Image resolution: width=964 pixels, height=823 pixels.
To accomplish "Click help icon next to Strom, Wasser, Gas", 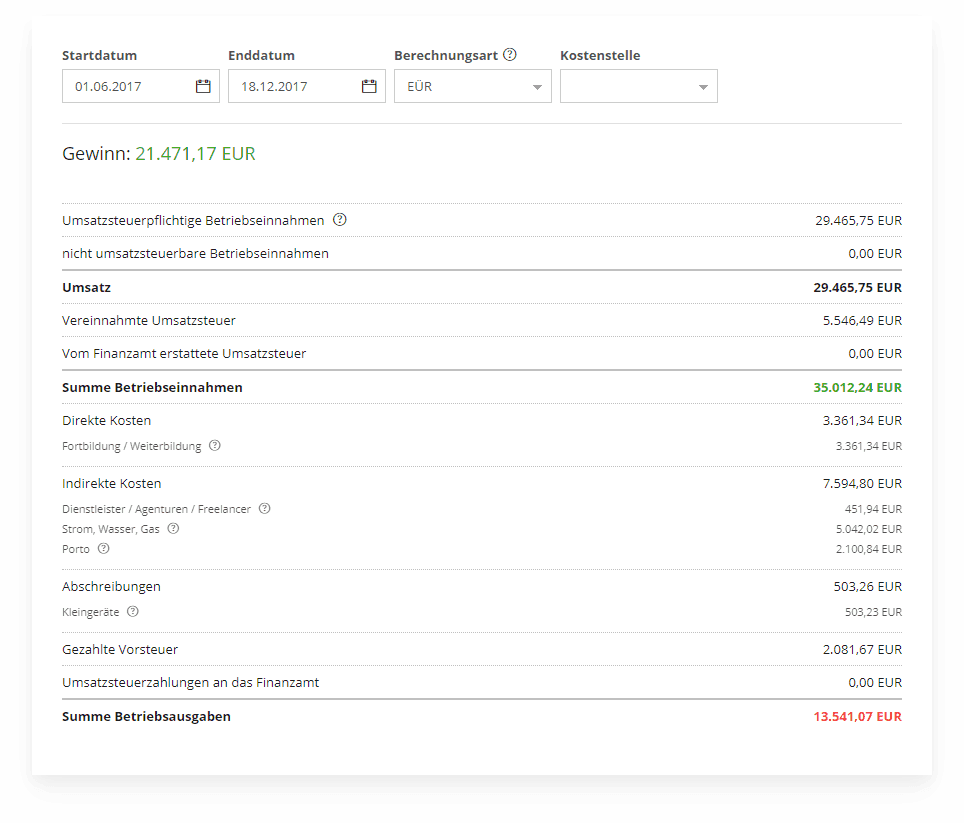I will [173, 529].
